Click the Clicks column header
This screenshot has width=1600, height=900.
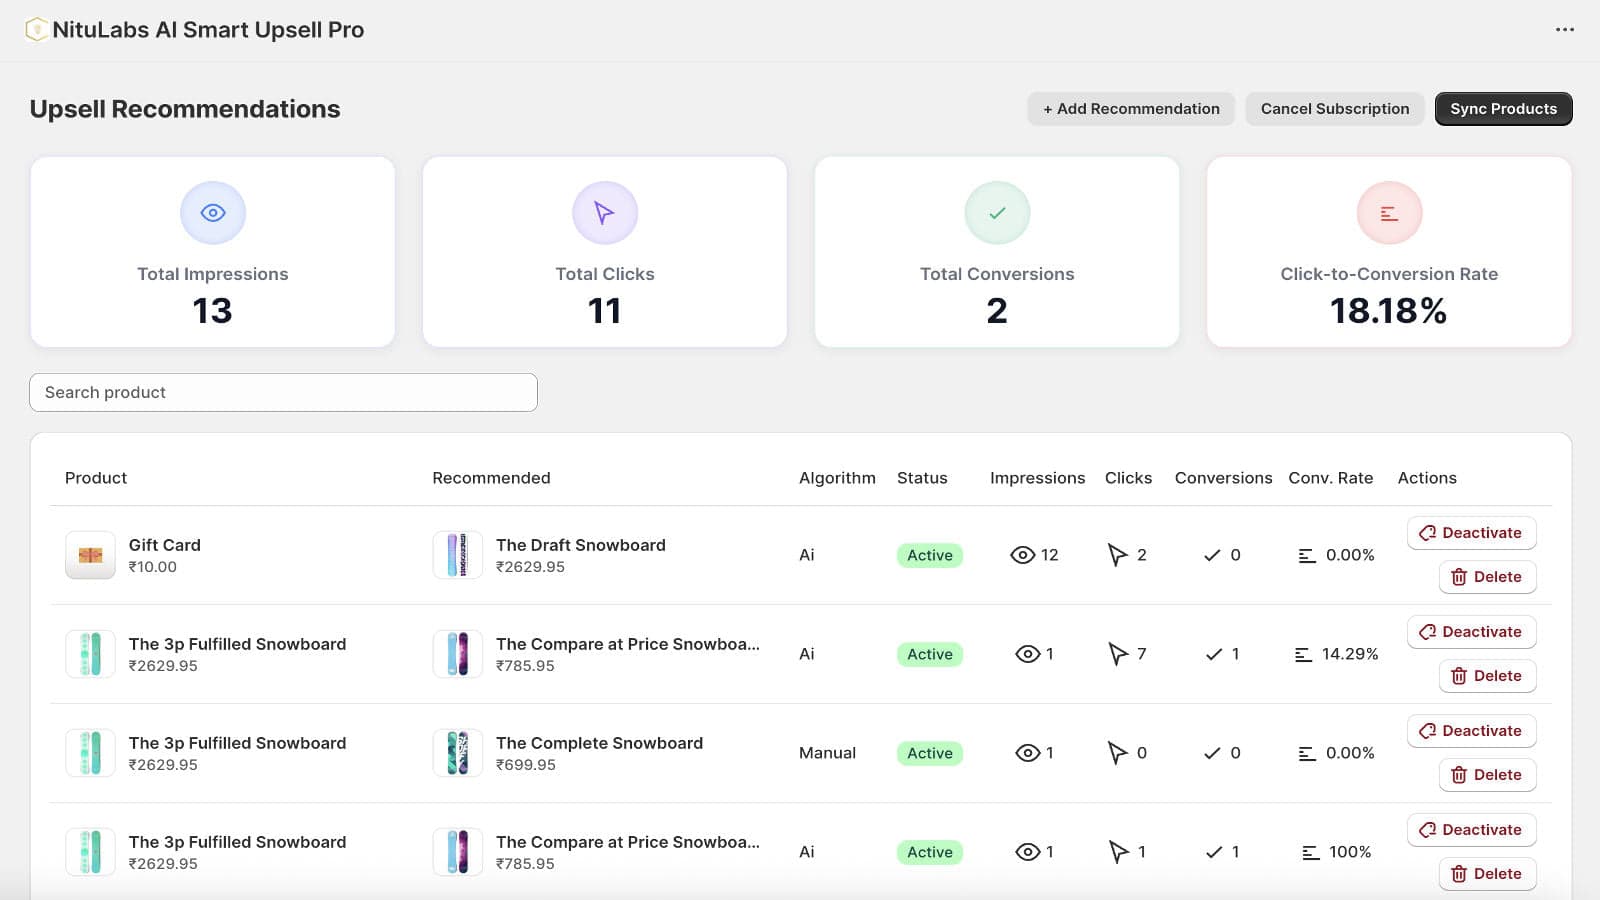(1128, 478)
